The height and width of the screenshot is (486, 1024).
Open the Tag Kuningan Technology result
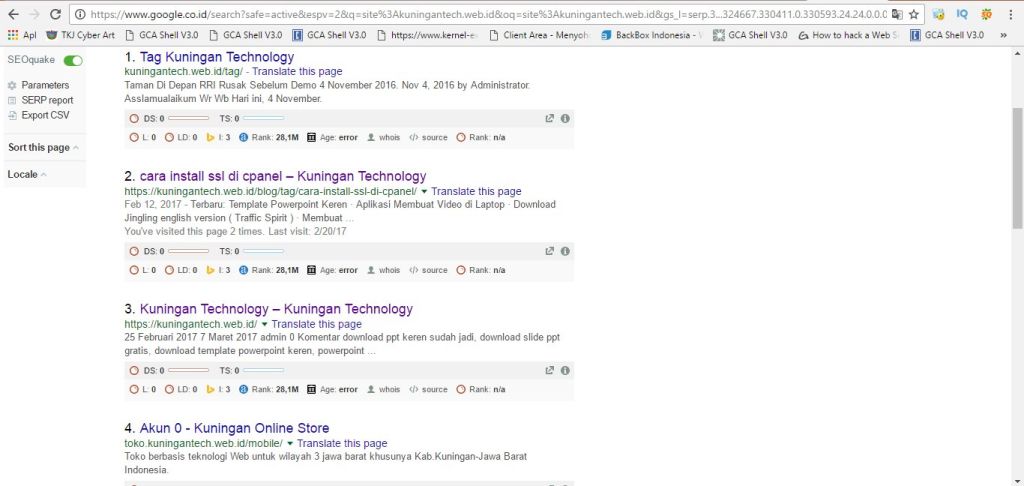[x=217, y=57]
